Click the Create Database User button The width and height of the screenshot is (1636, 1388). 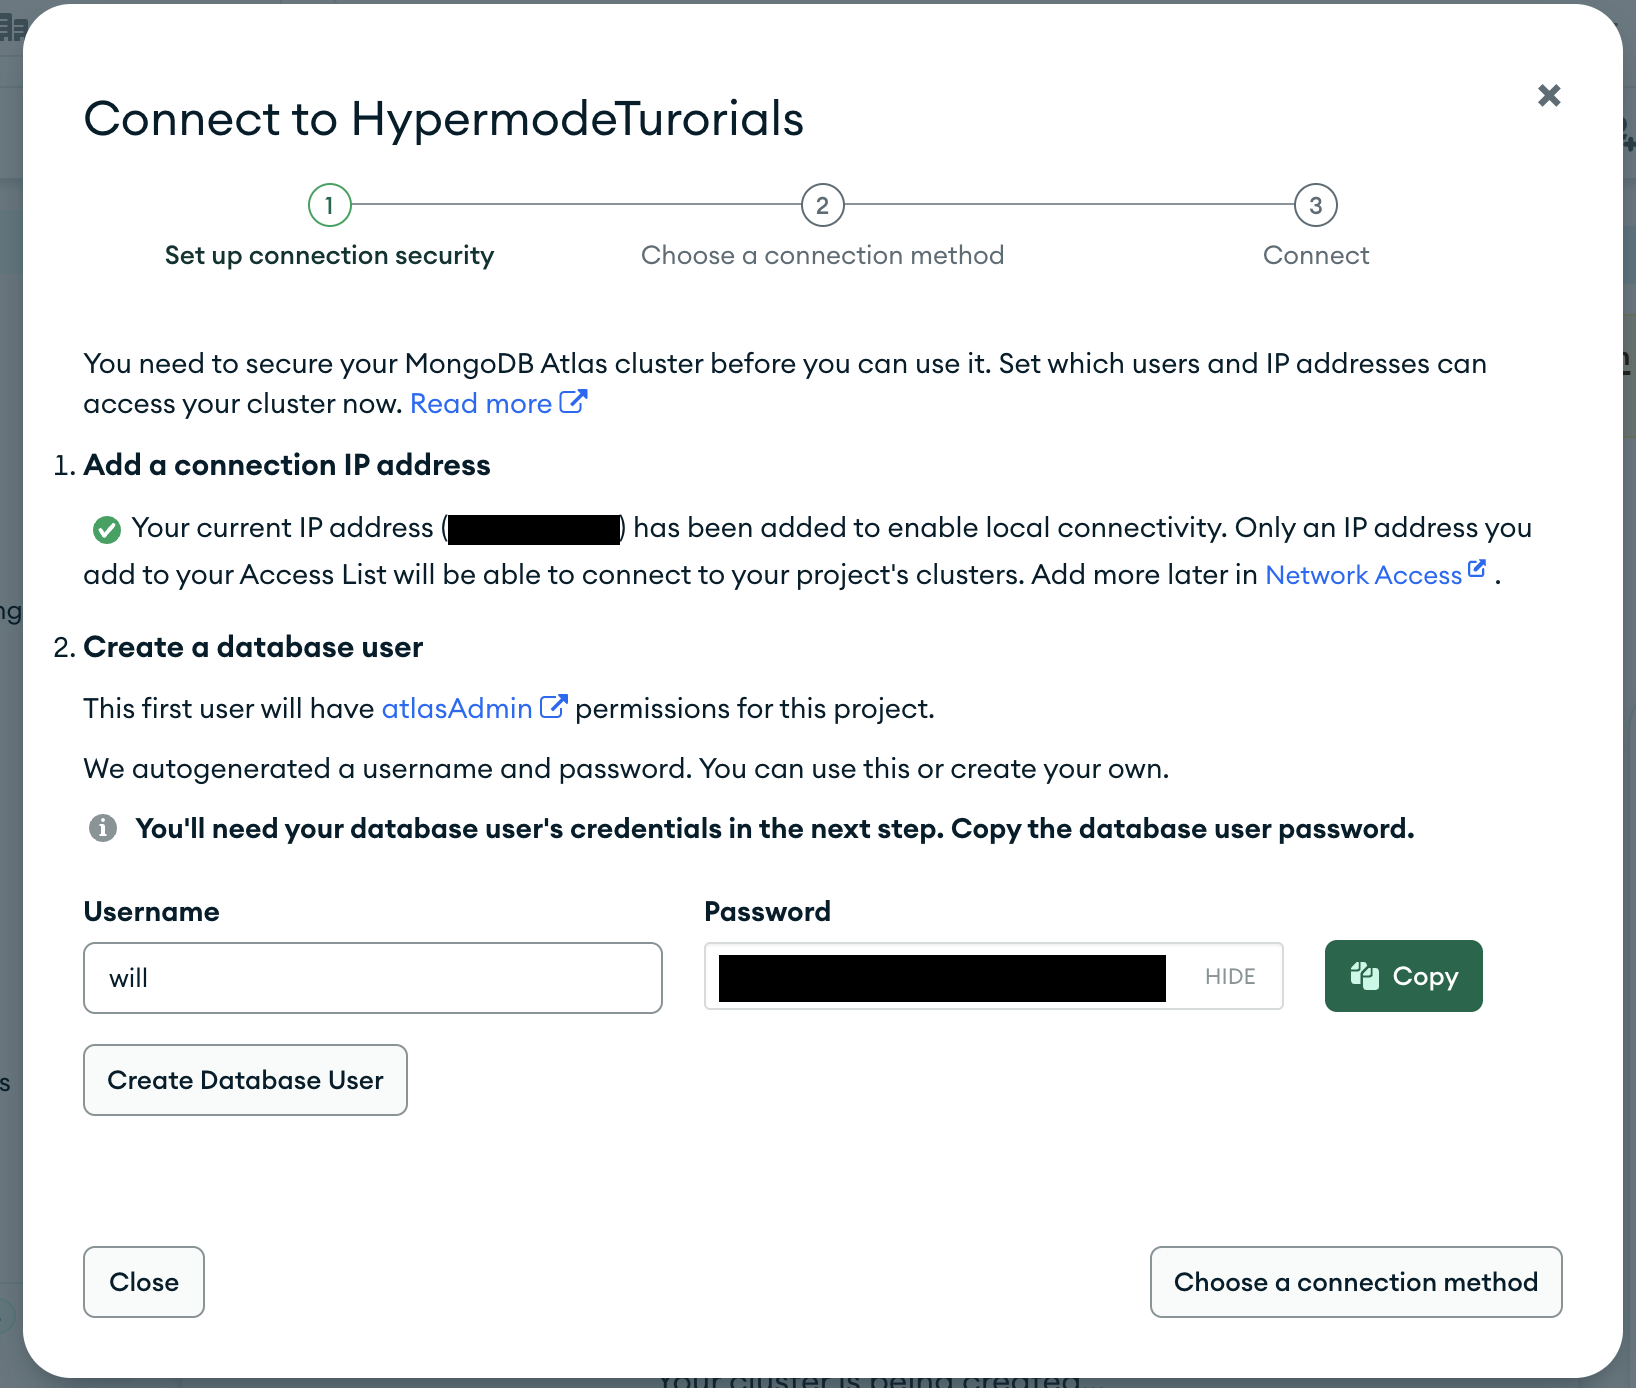coord(245,1080)
